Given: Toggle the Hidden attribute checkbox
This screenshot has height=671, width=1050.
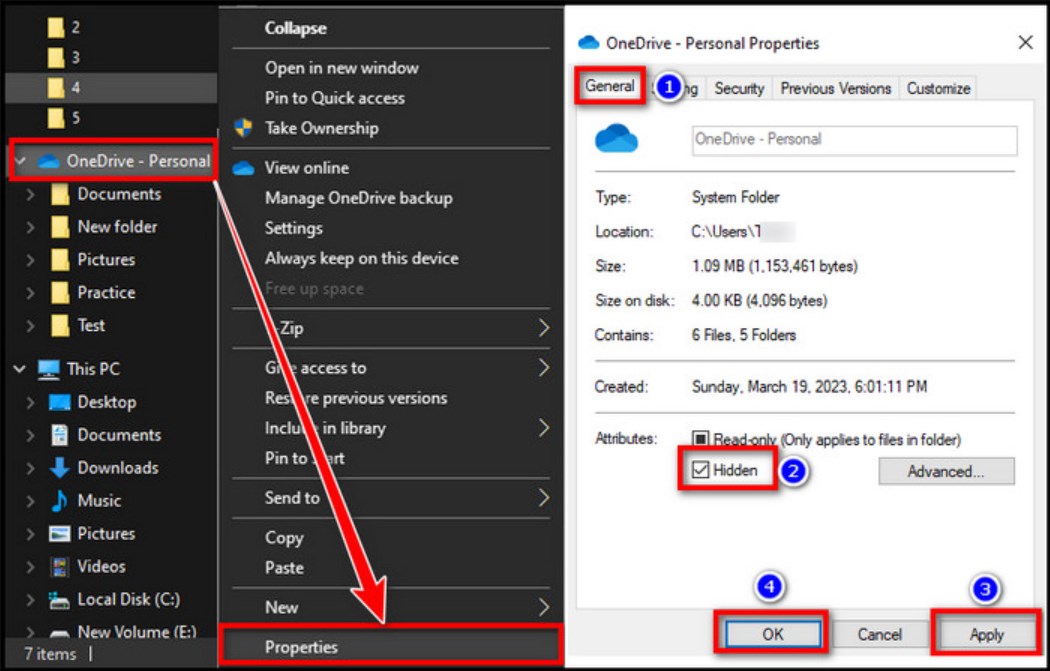Looking at the screenshot, I should click(701, 470).
